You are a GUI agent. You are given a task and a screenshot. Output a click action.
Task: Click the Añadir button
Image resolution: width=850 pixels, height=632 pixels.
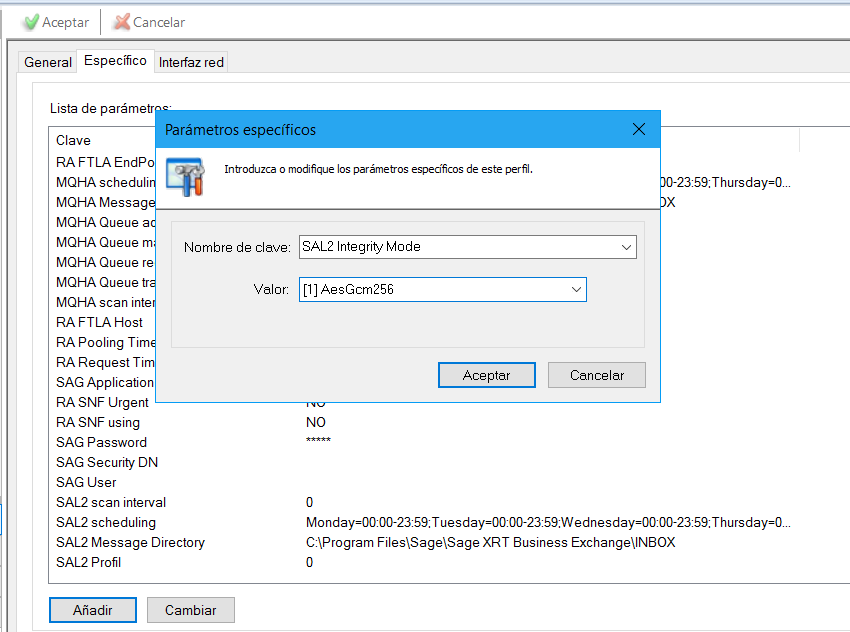click(92, 610)
